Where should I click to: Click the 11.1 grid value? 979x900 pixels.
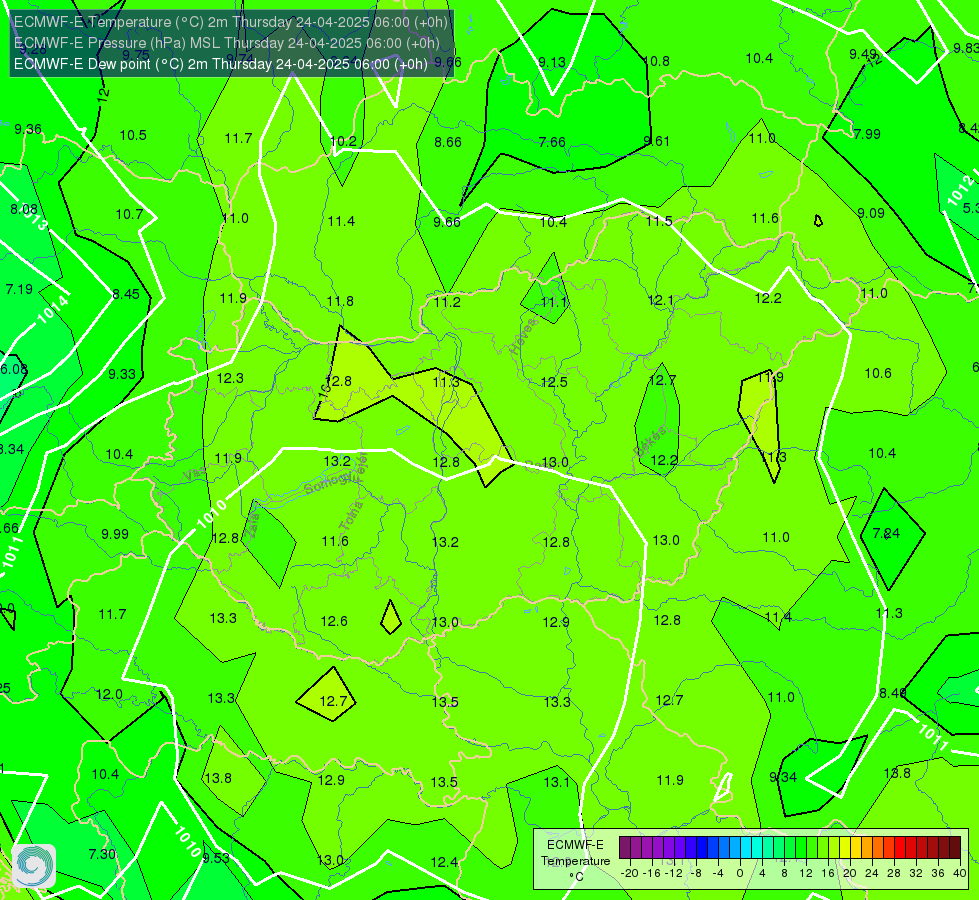[x=553, y=302]
